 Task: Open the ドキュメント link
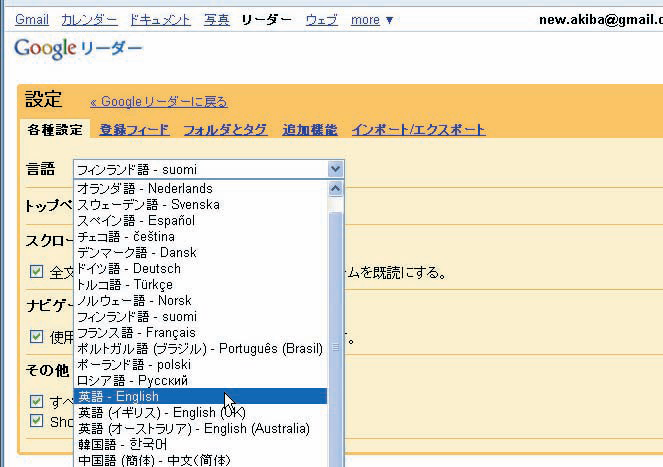click(x=160, y=19)
